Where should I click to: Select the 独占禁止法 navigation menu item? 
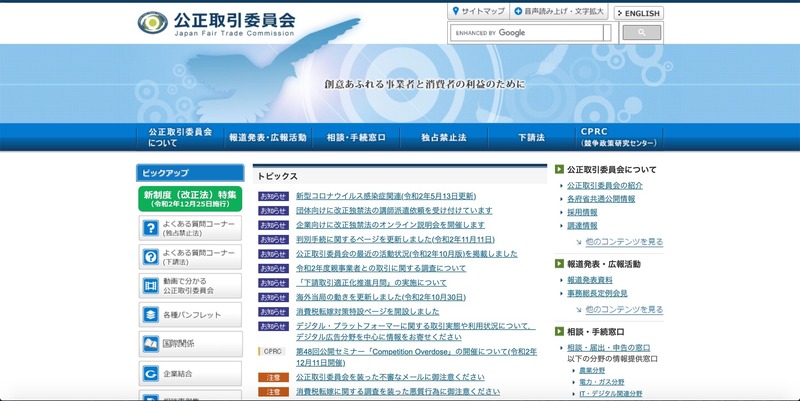[x=443, y=137]
